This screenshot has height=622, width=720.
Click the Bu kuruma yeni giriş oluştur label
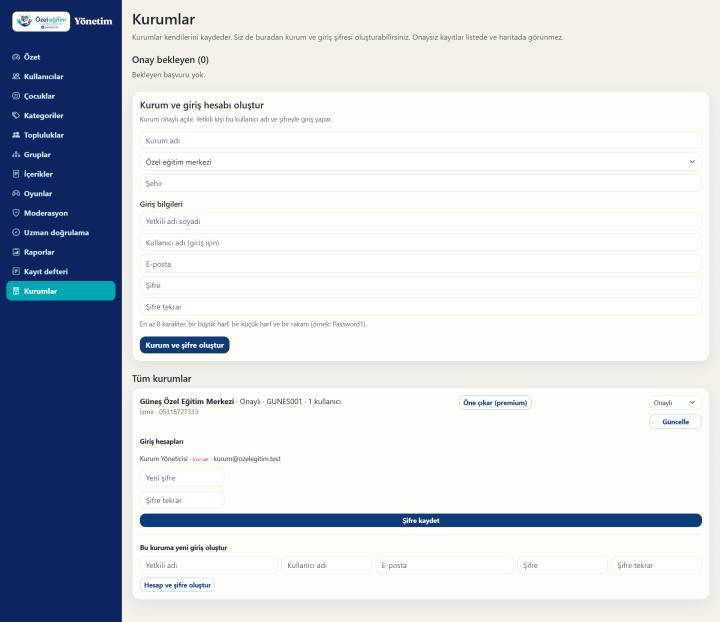pos(183,548)
